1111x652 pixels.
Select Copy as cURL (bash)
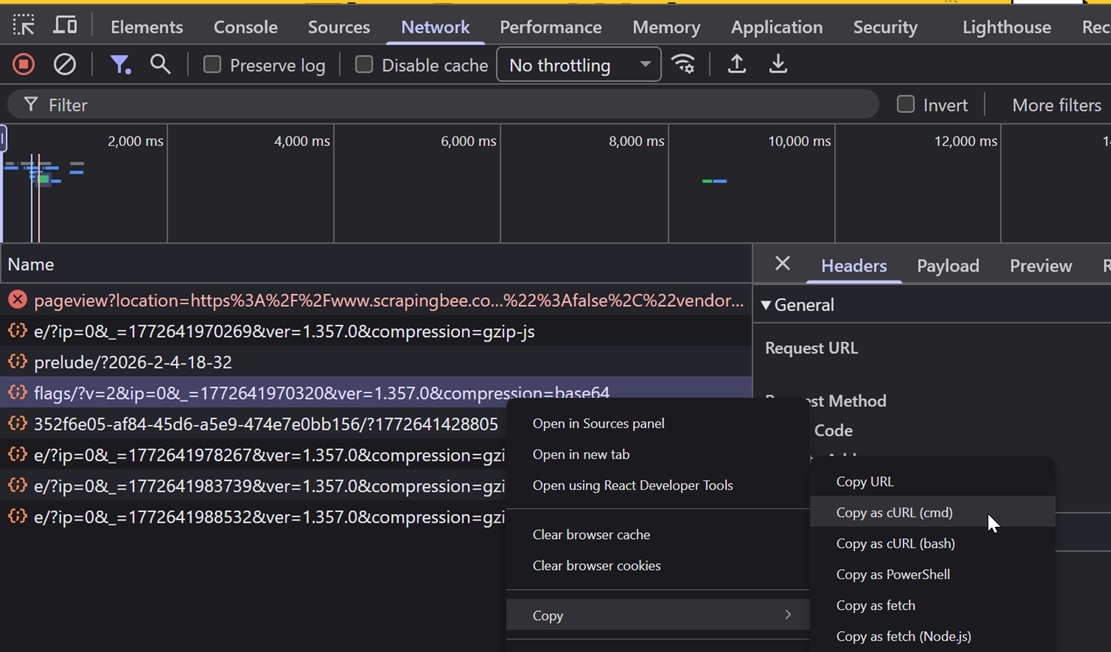click(x=895, y=543)
